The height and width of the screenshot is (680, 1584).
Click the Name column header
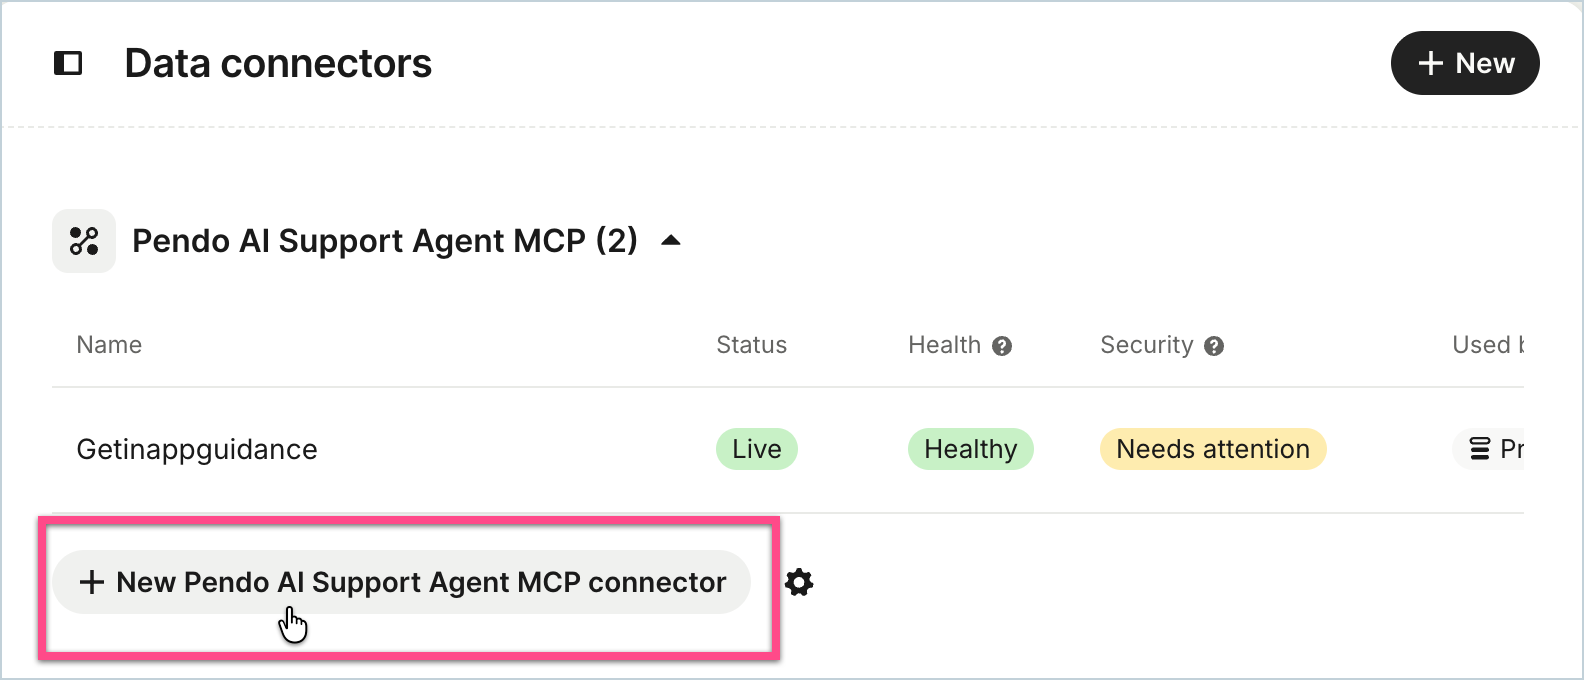[109, 345]
